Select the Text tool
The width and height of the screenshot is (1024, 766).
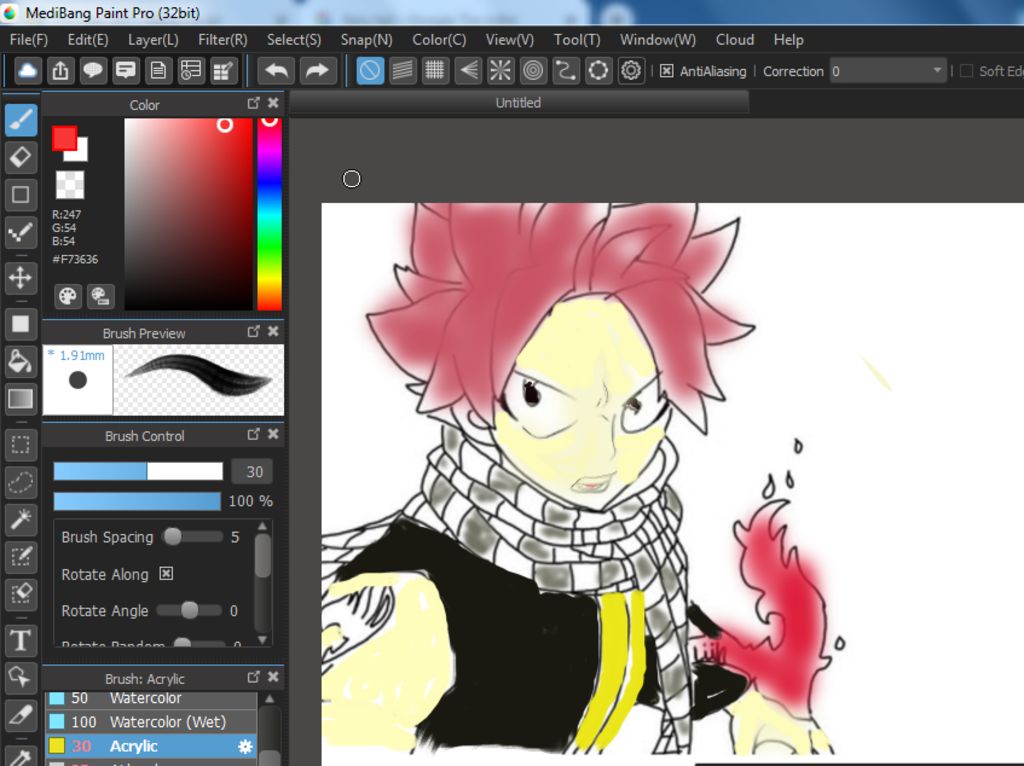point(21,640)
